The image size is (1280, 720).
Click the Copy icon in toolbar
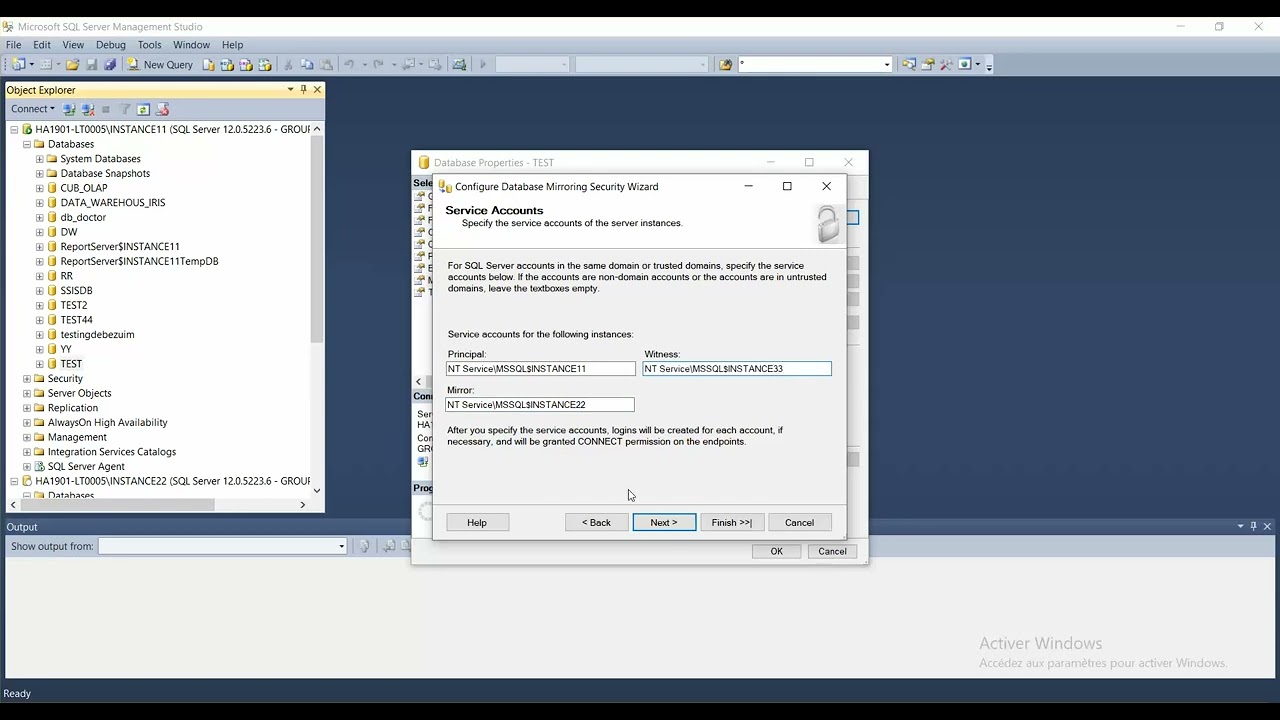click(307, 64)
